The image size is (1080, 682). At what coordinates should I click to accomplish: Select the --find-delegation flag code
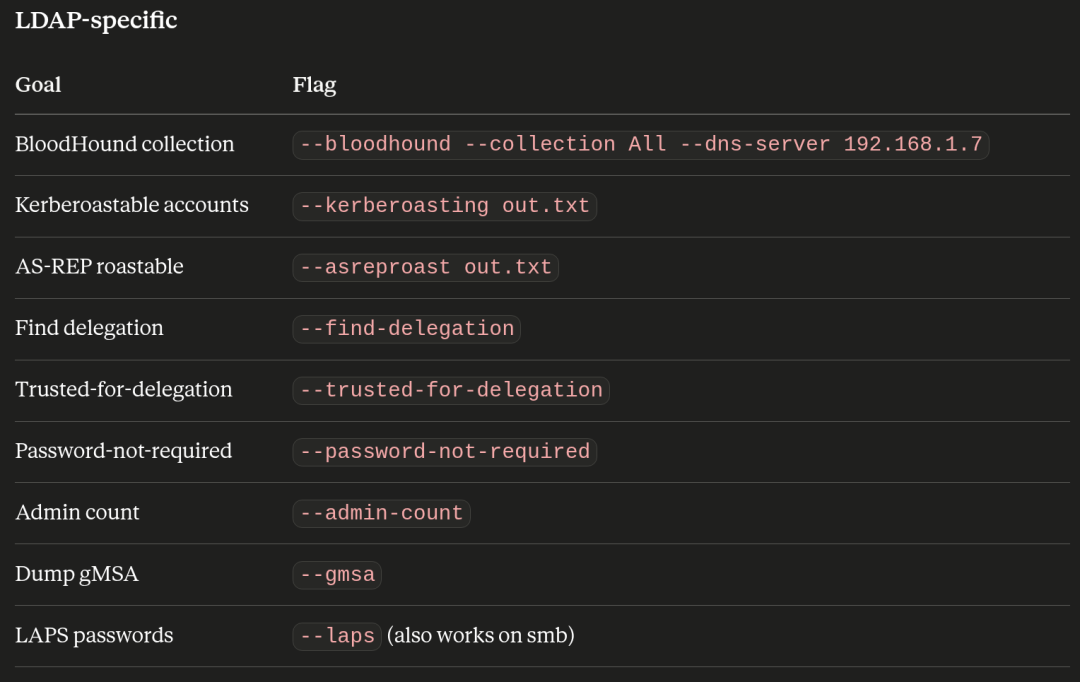[406, 329]
